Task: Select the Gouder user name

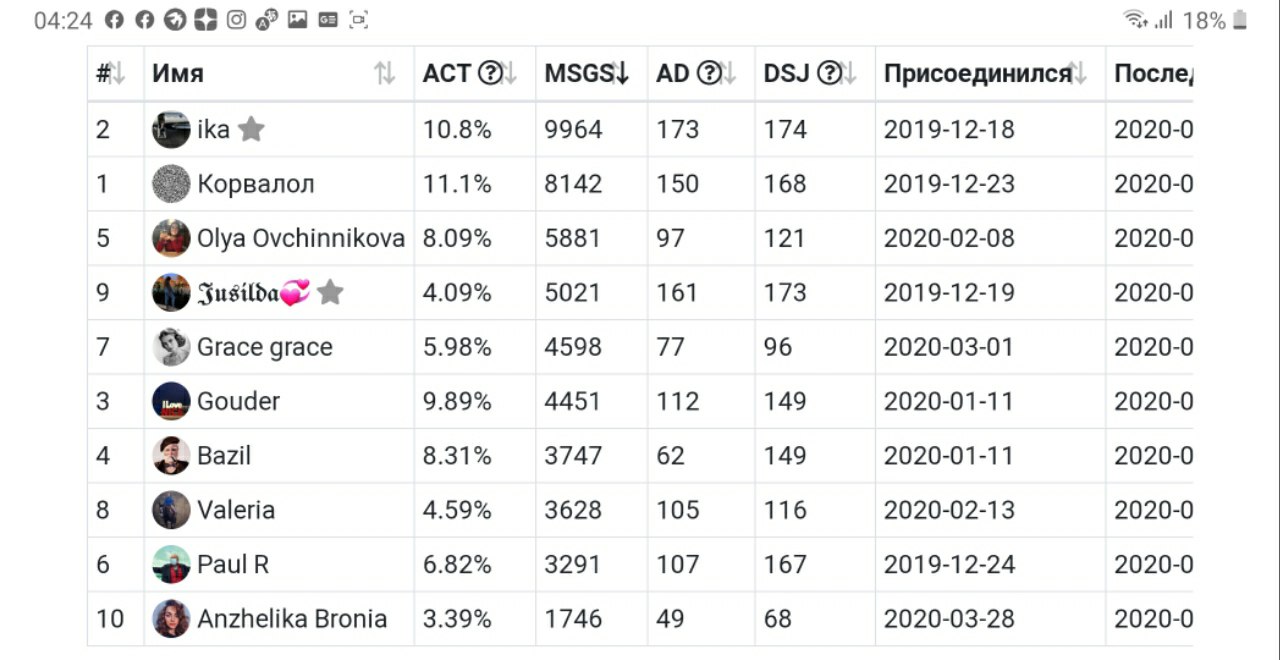Action: click(239, 401)
